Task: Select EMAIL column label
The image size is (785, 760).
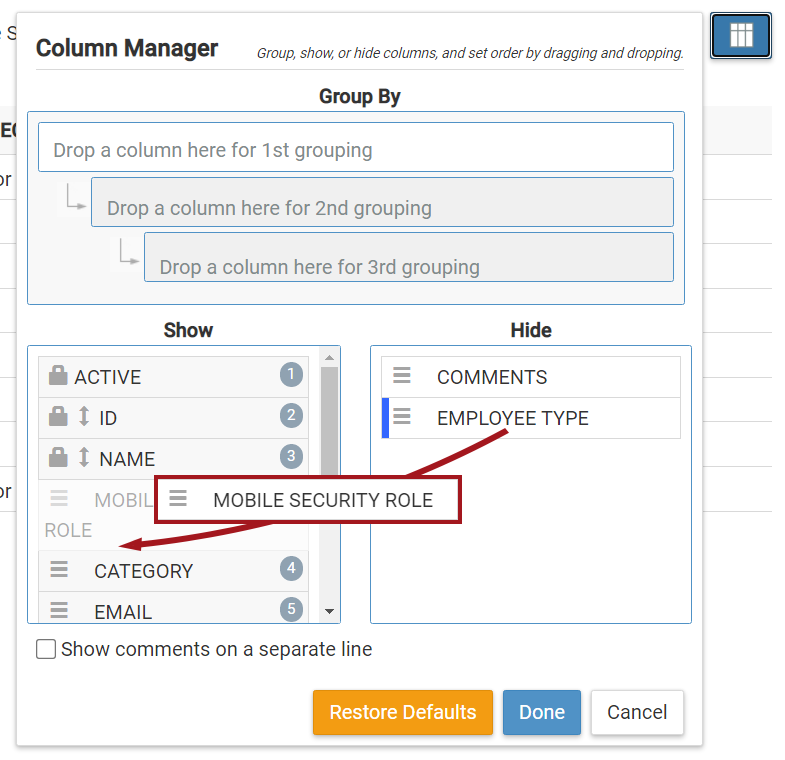Action: 123,612
